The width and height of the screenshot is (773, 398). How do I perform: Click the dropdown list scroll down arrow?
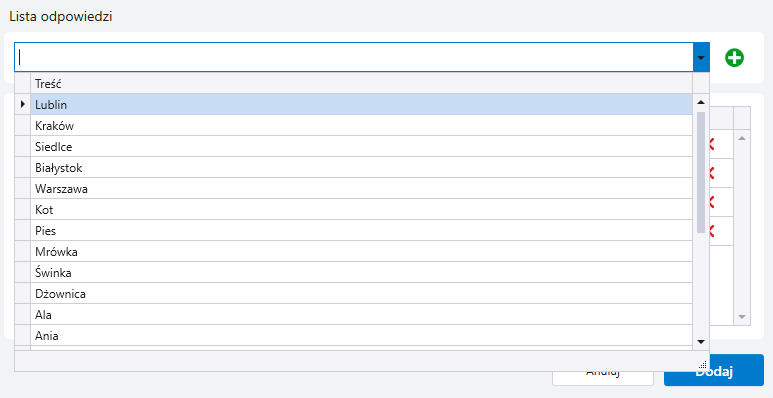coord(701,342)
